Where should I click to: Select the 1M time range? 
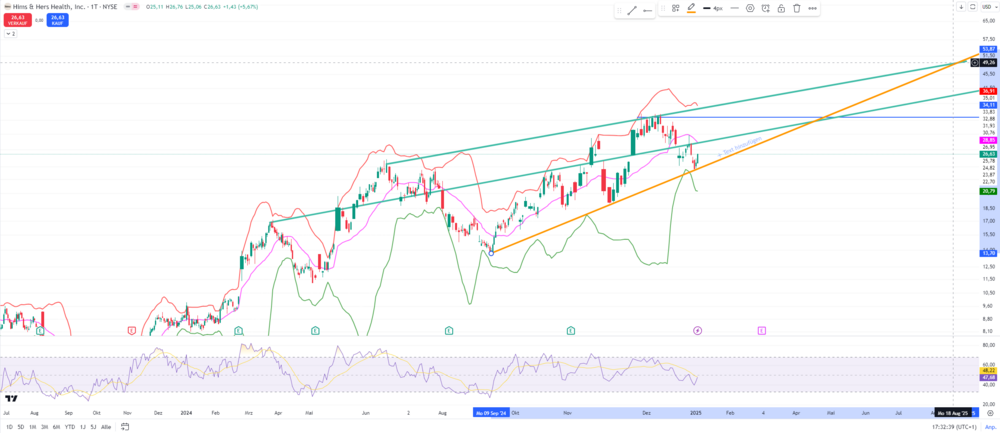[33, 427]
